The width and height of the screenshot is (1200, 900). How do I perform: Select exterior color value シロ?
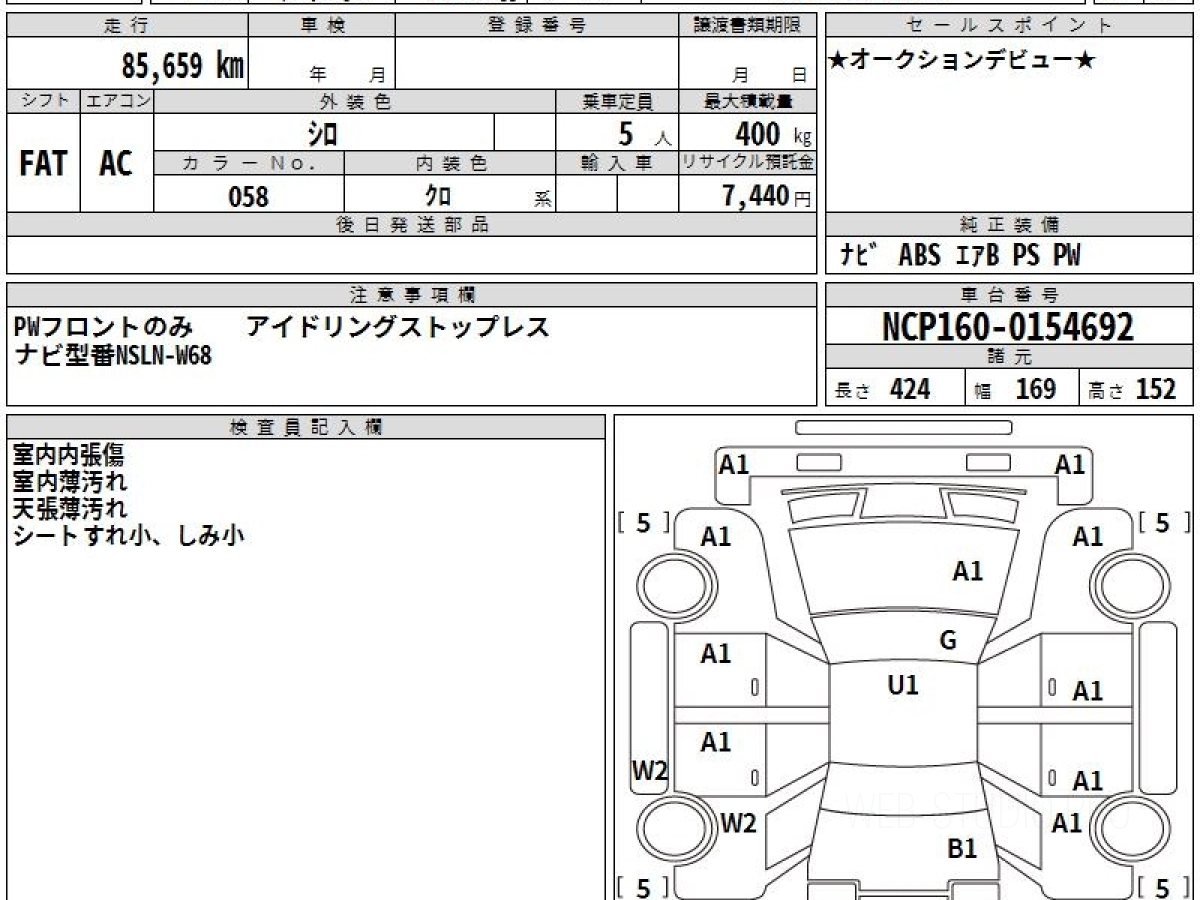point(321,132)
